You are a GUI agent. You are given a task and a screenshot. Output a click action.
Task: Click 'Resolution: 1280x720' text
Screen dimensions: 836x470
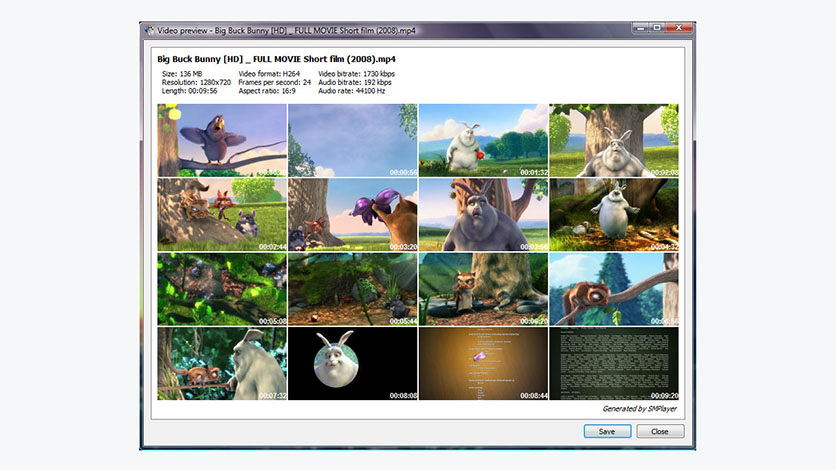[196, 82]
